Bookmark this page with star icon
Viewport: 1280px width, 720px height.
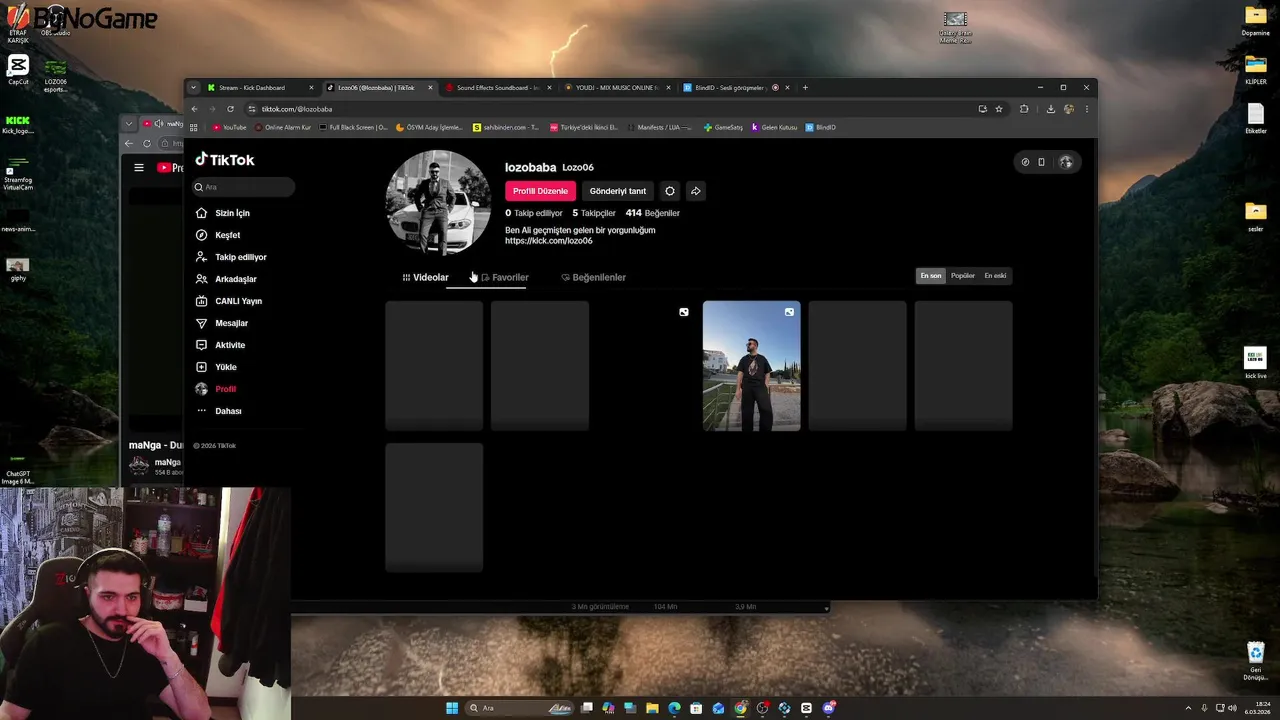click(x=999, y=109)
